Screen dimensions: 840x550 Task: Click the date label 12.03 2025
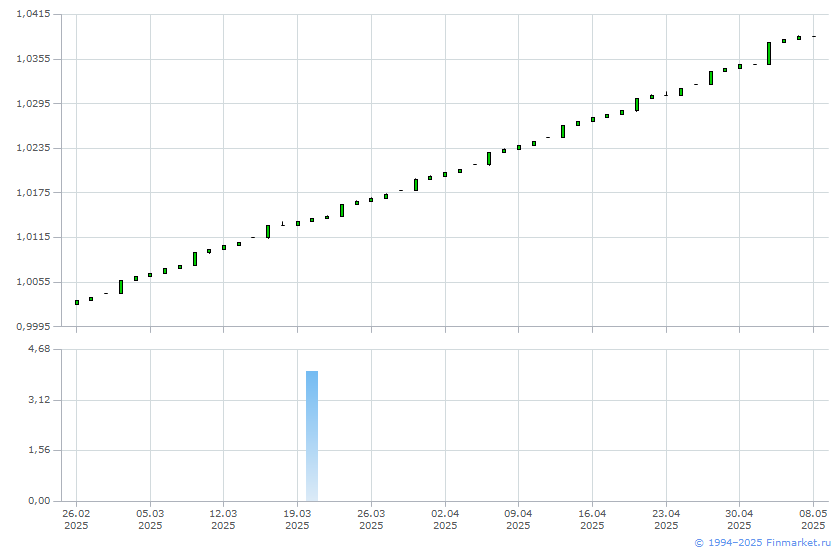(x=223, y=519)
